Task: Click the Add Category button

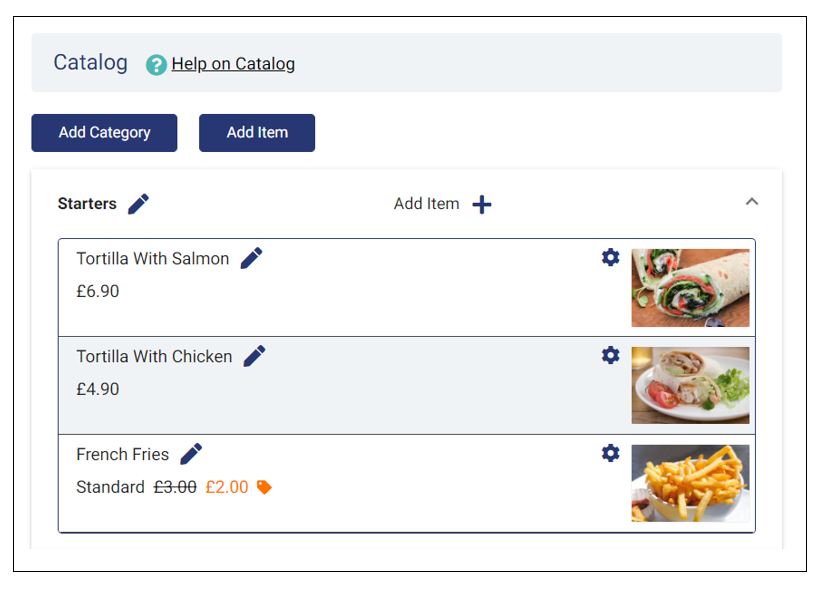Action: point(104,133)
